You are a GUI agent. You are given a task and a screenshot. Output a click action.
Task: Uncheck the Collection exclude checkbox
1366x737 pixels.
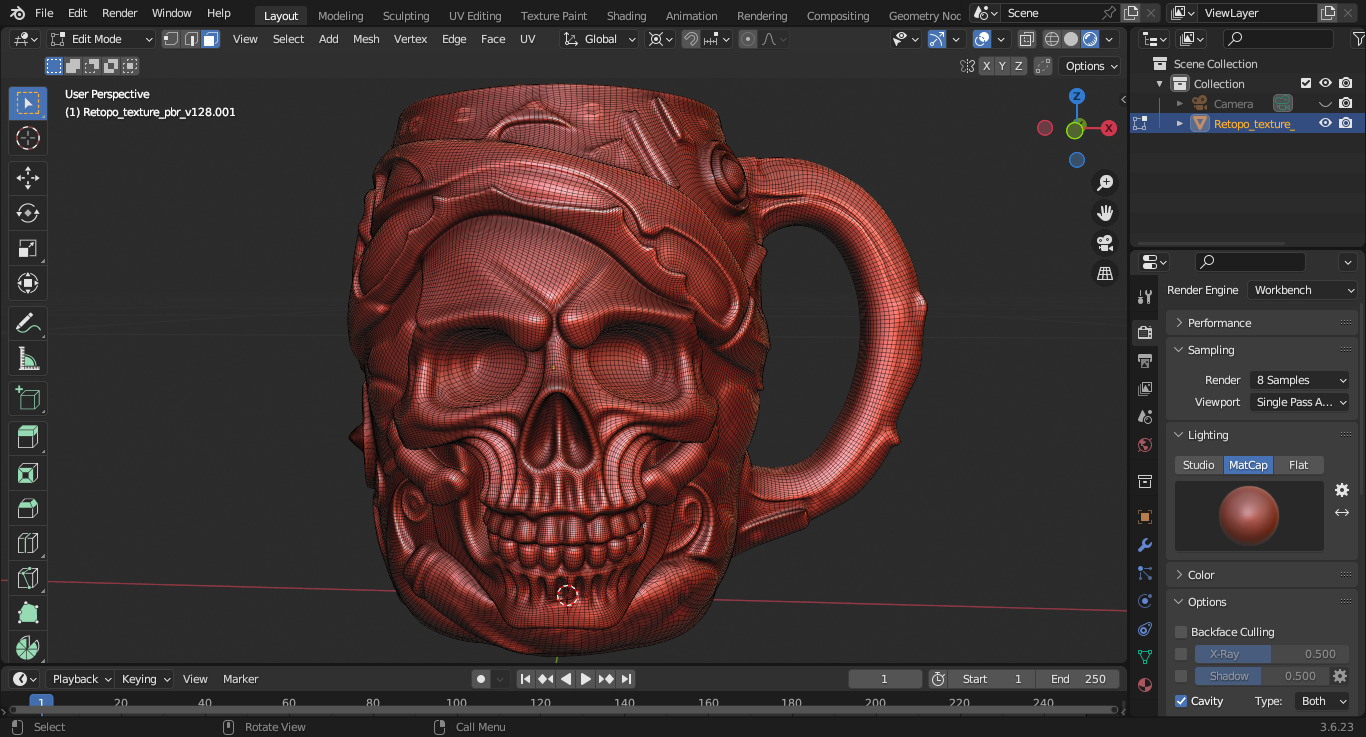click(x=1305, y=83)
